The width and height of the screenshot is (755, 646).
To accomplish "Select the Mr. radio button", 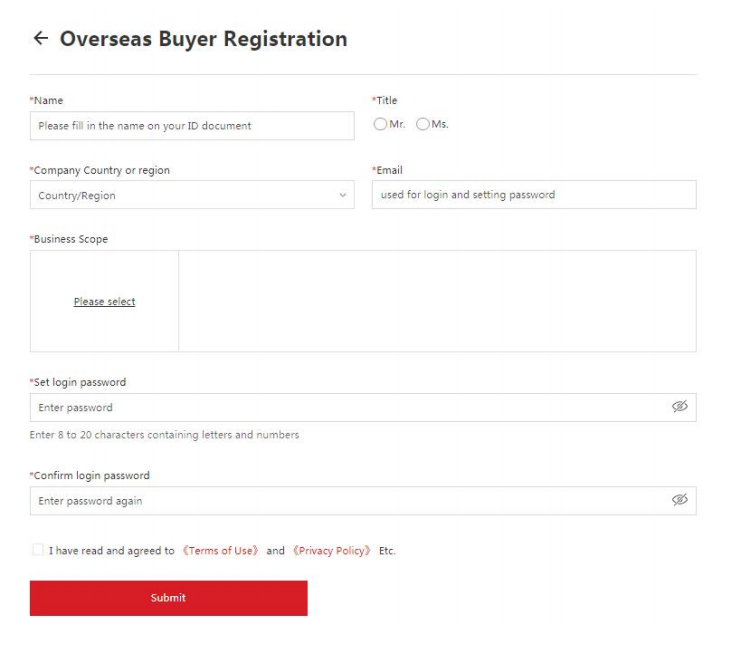I will click(380, 124).
